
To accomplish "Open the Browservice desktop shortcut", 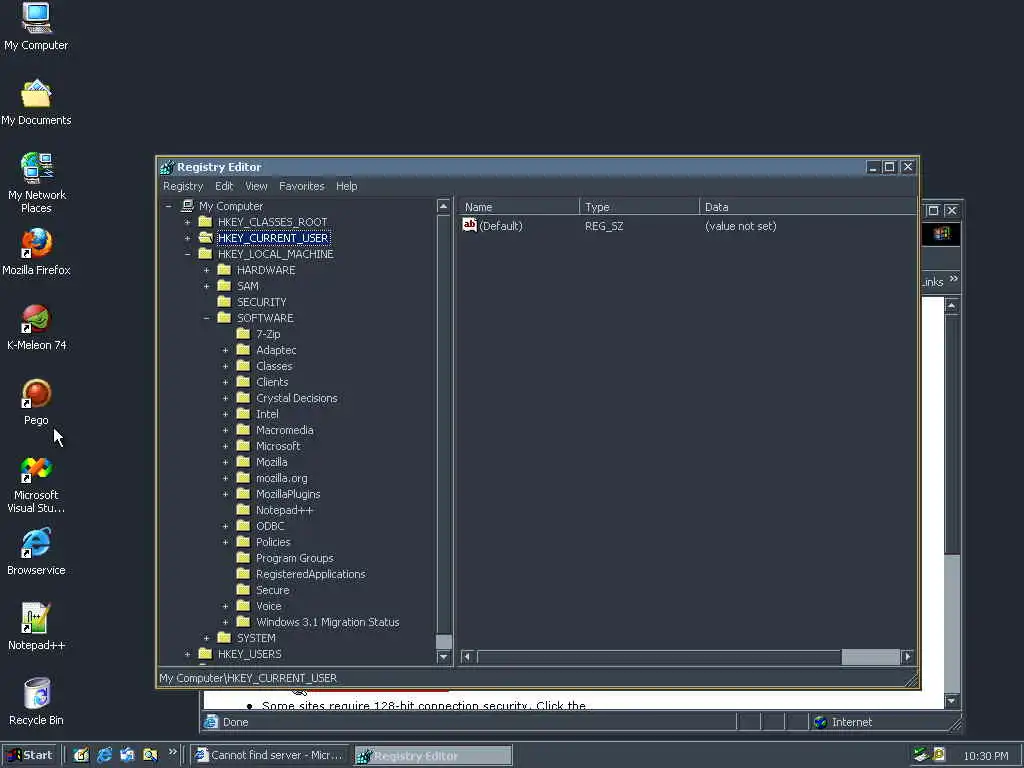I will tap(36, 552).
